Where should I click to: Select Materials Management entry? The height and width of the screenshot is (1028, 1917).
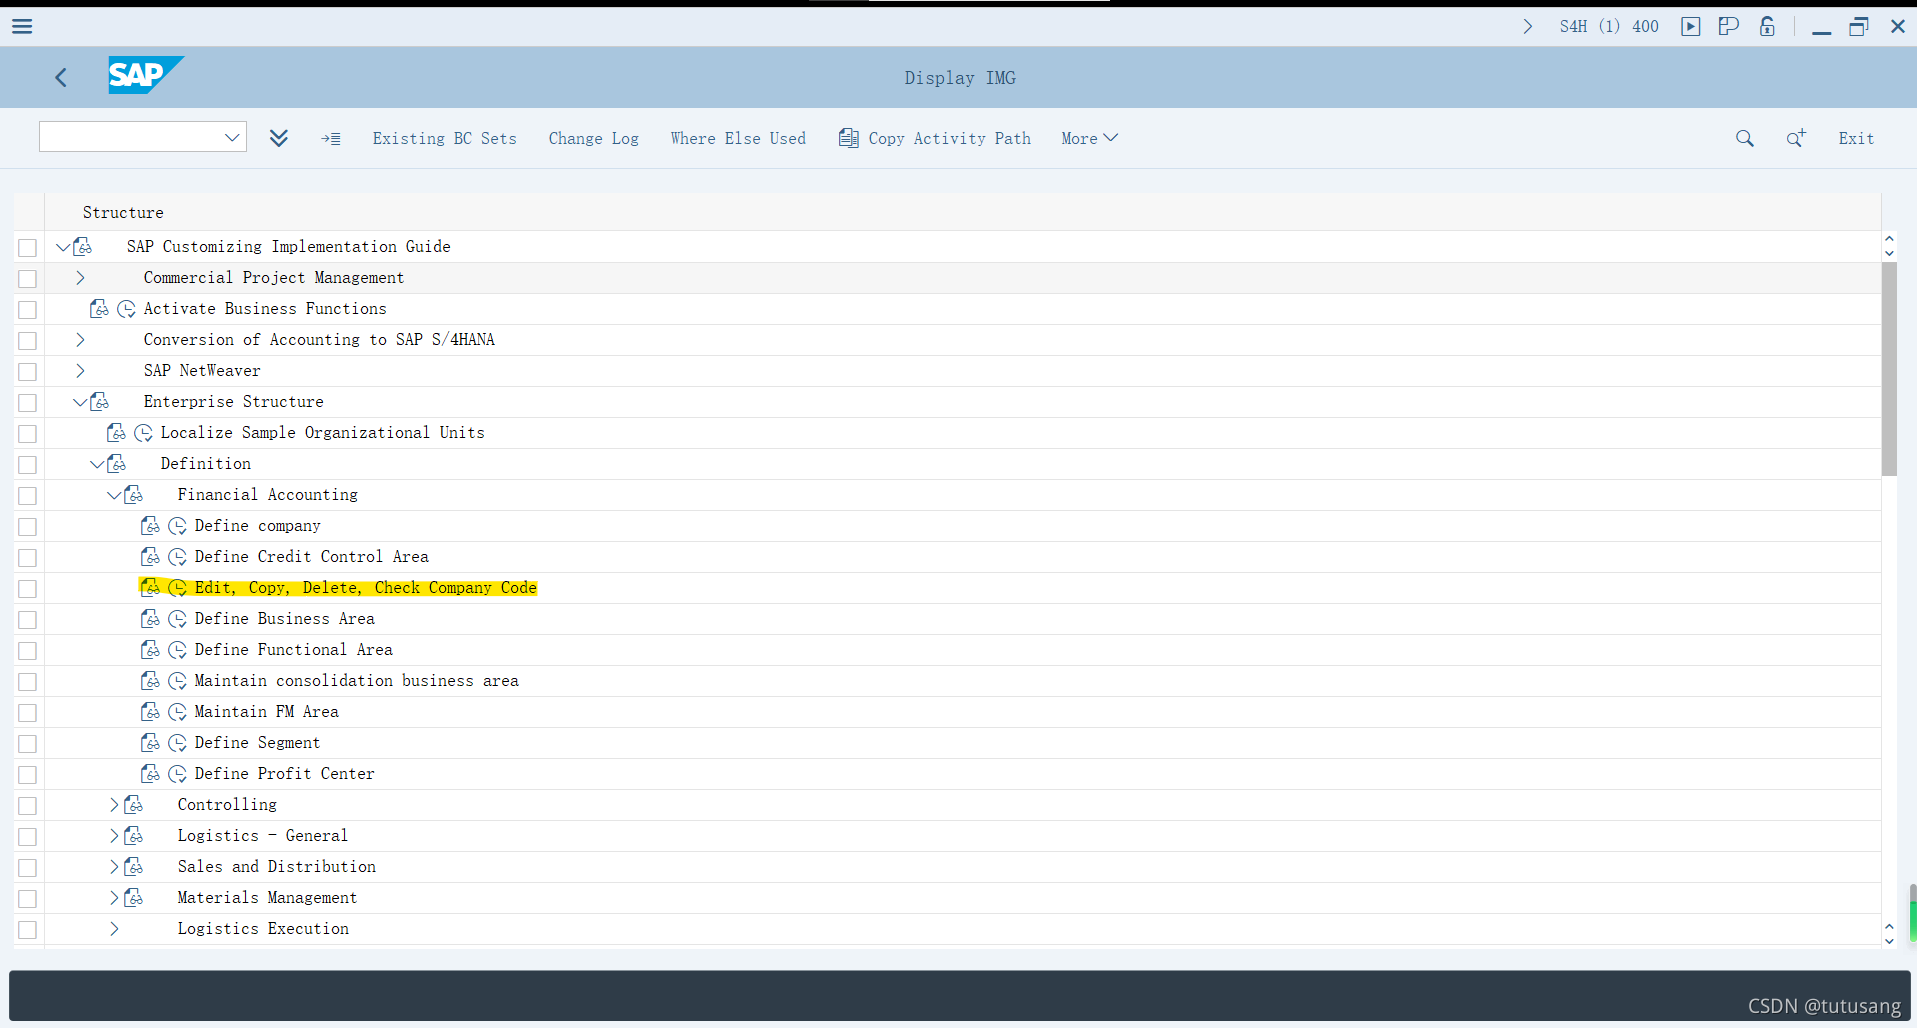(x=267, y=898)
